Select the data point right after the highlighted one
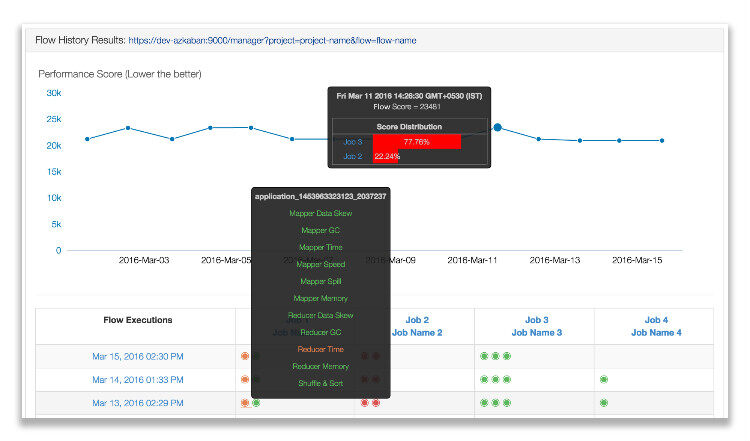 539,139
